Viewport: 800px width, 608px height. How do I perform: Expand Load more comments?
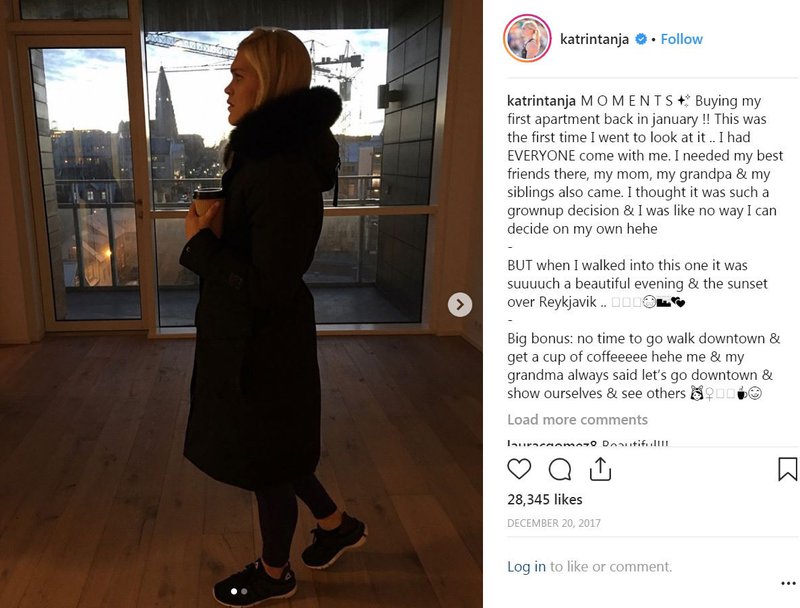(577, 419)
